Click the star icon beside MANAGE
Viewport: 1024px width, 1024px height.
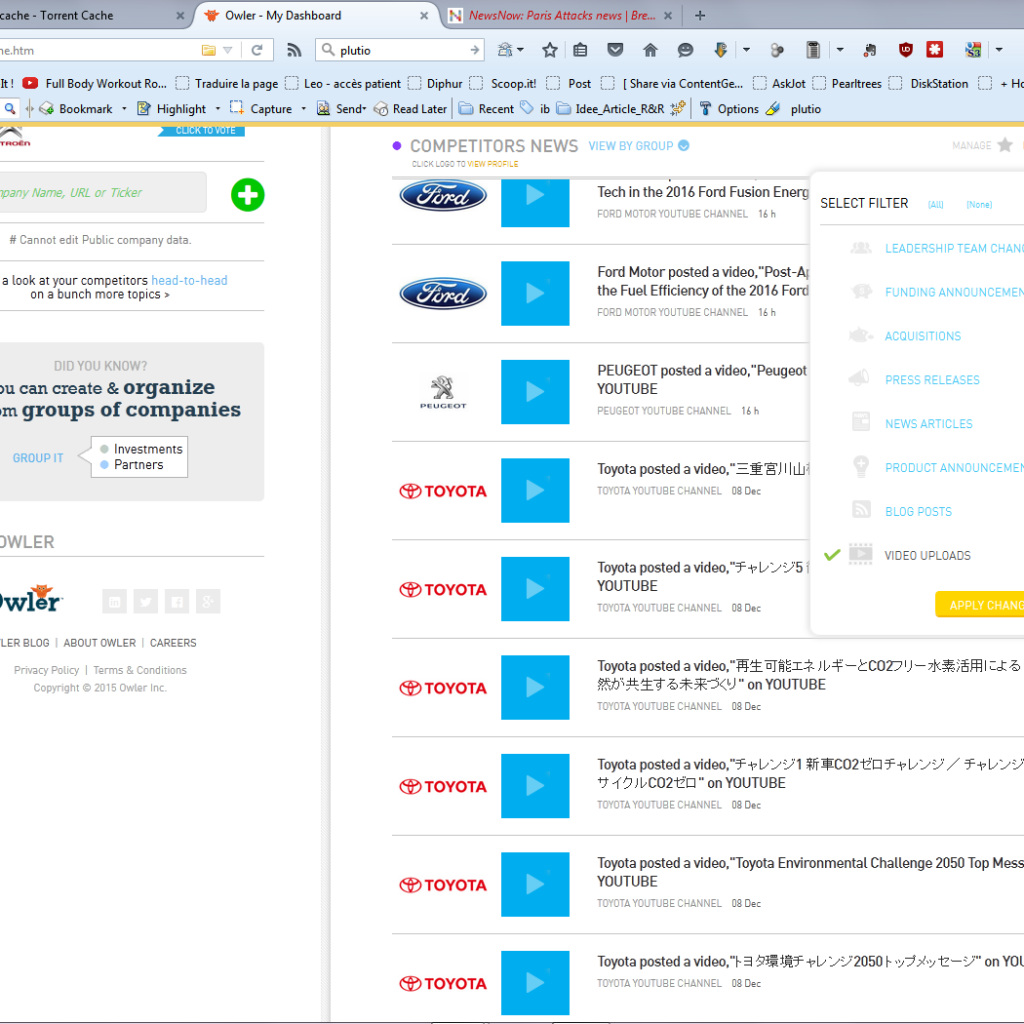click(1005, 145)
